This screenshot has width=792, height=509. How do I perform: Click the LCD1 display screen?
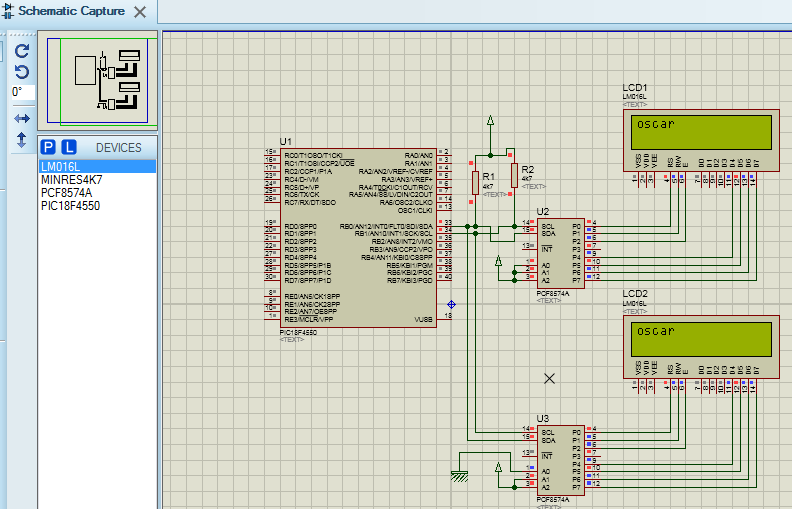[x=702, y=132]
